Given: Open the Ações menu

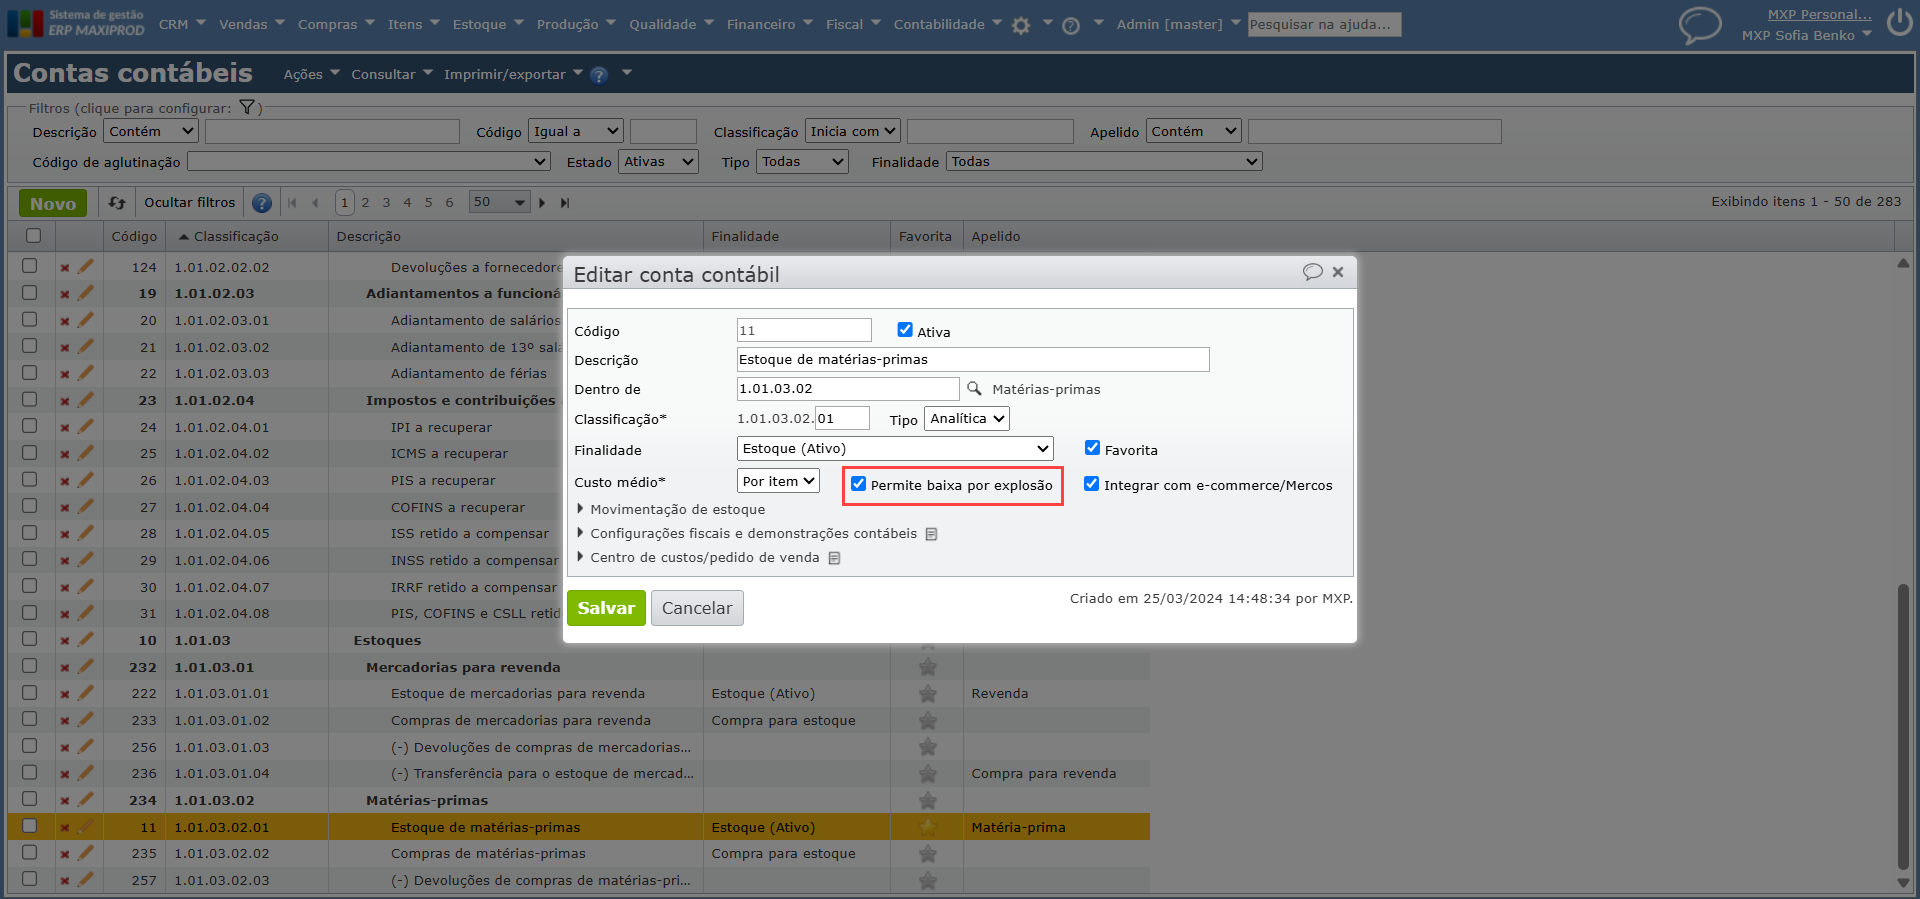Looking at the screenshot, I should 311,74.
